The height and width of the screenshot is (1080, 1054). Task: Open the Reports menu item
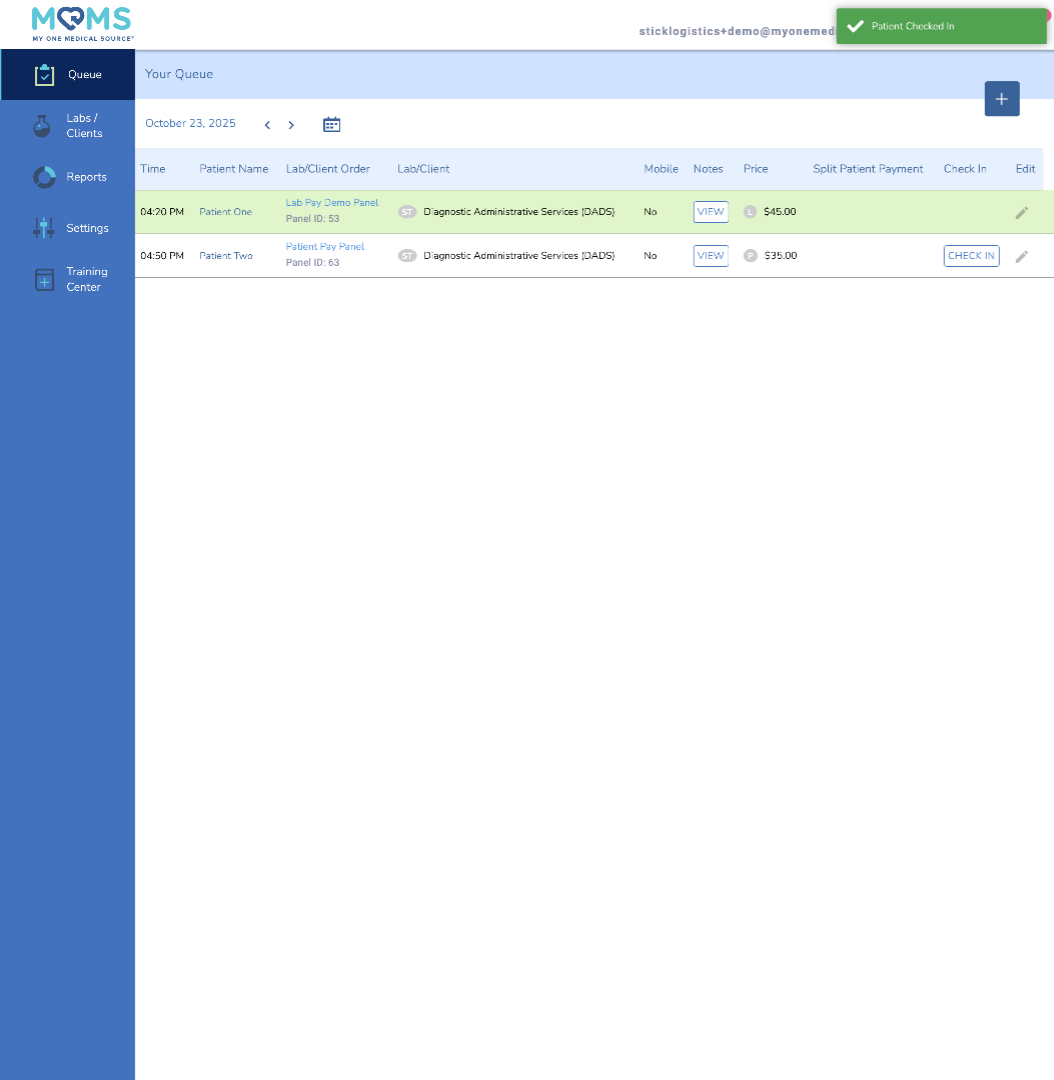point(87,177)
